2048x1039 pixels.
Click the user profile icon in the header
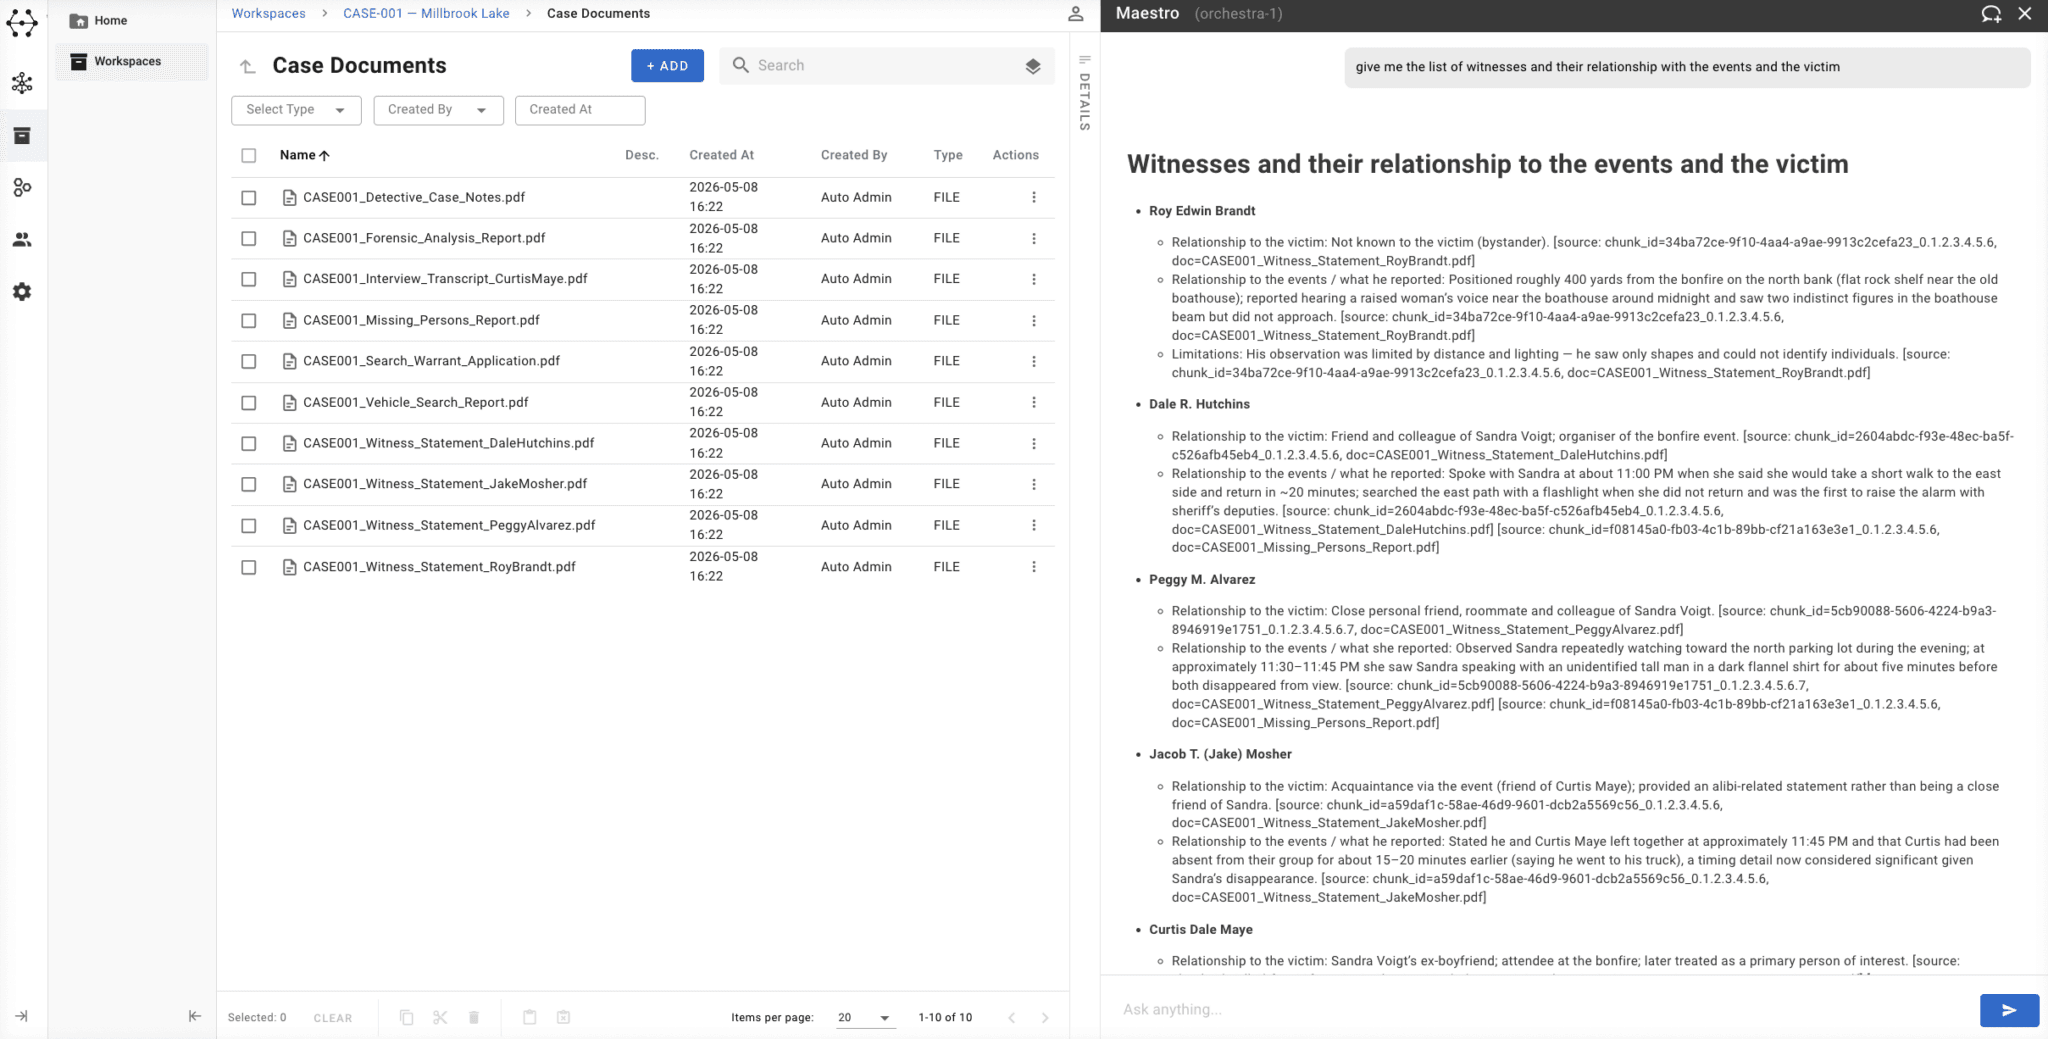(1075, 14)
